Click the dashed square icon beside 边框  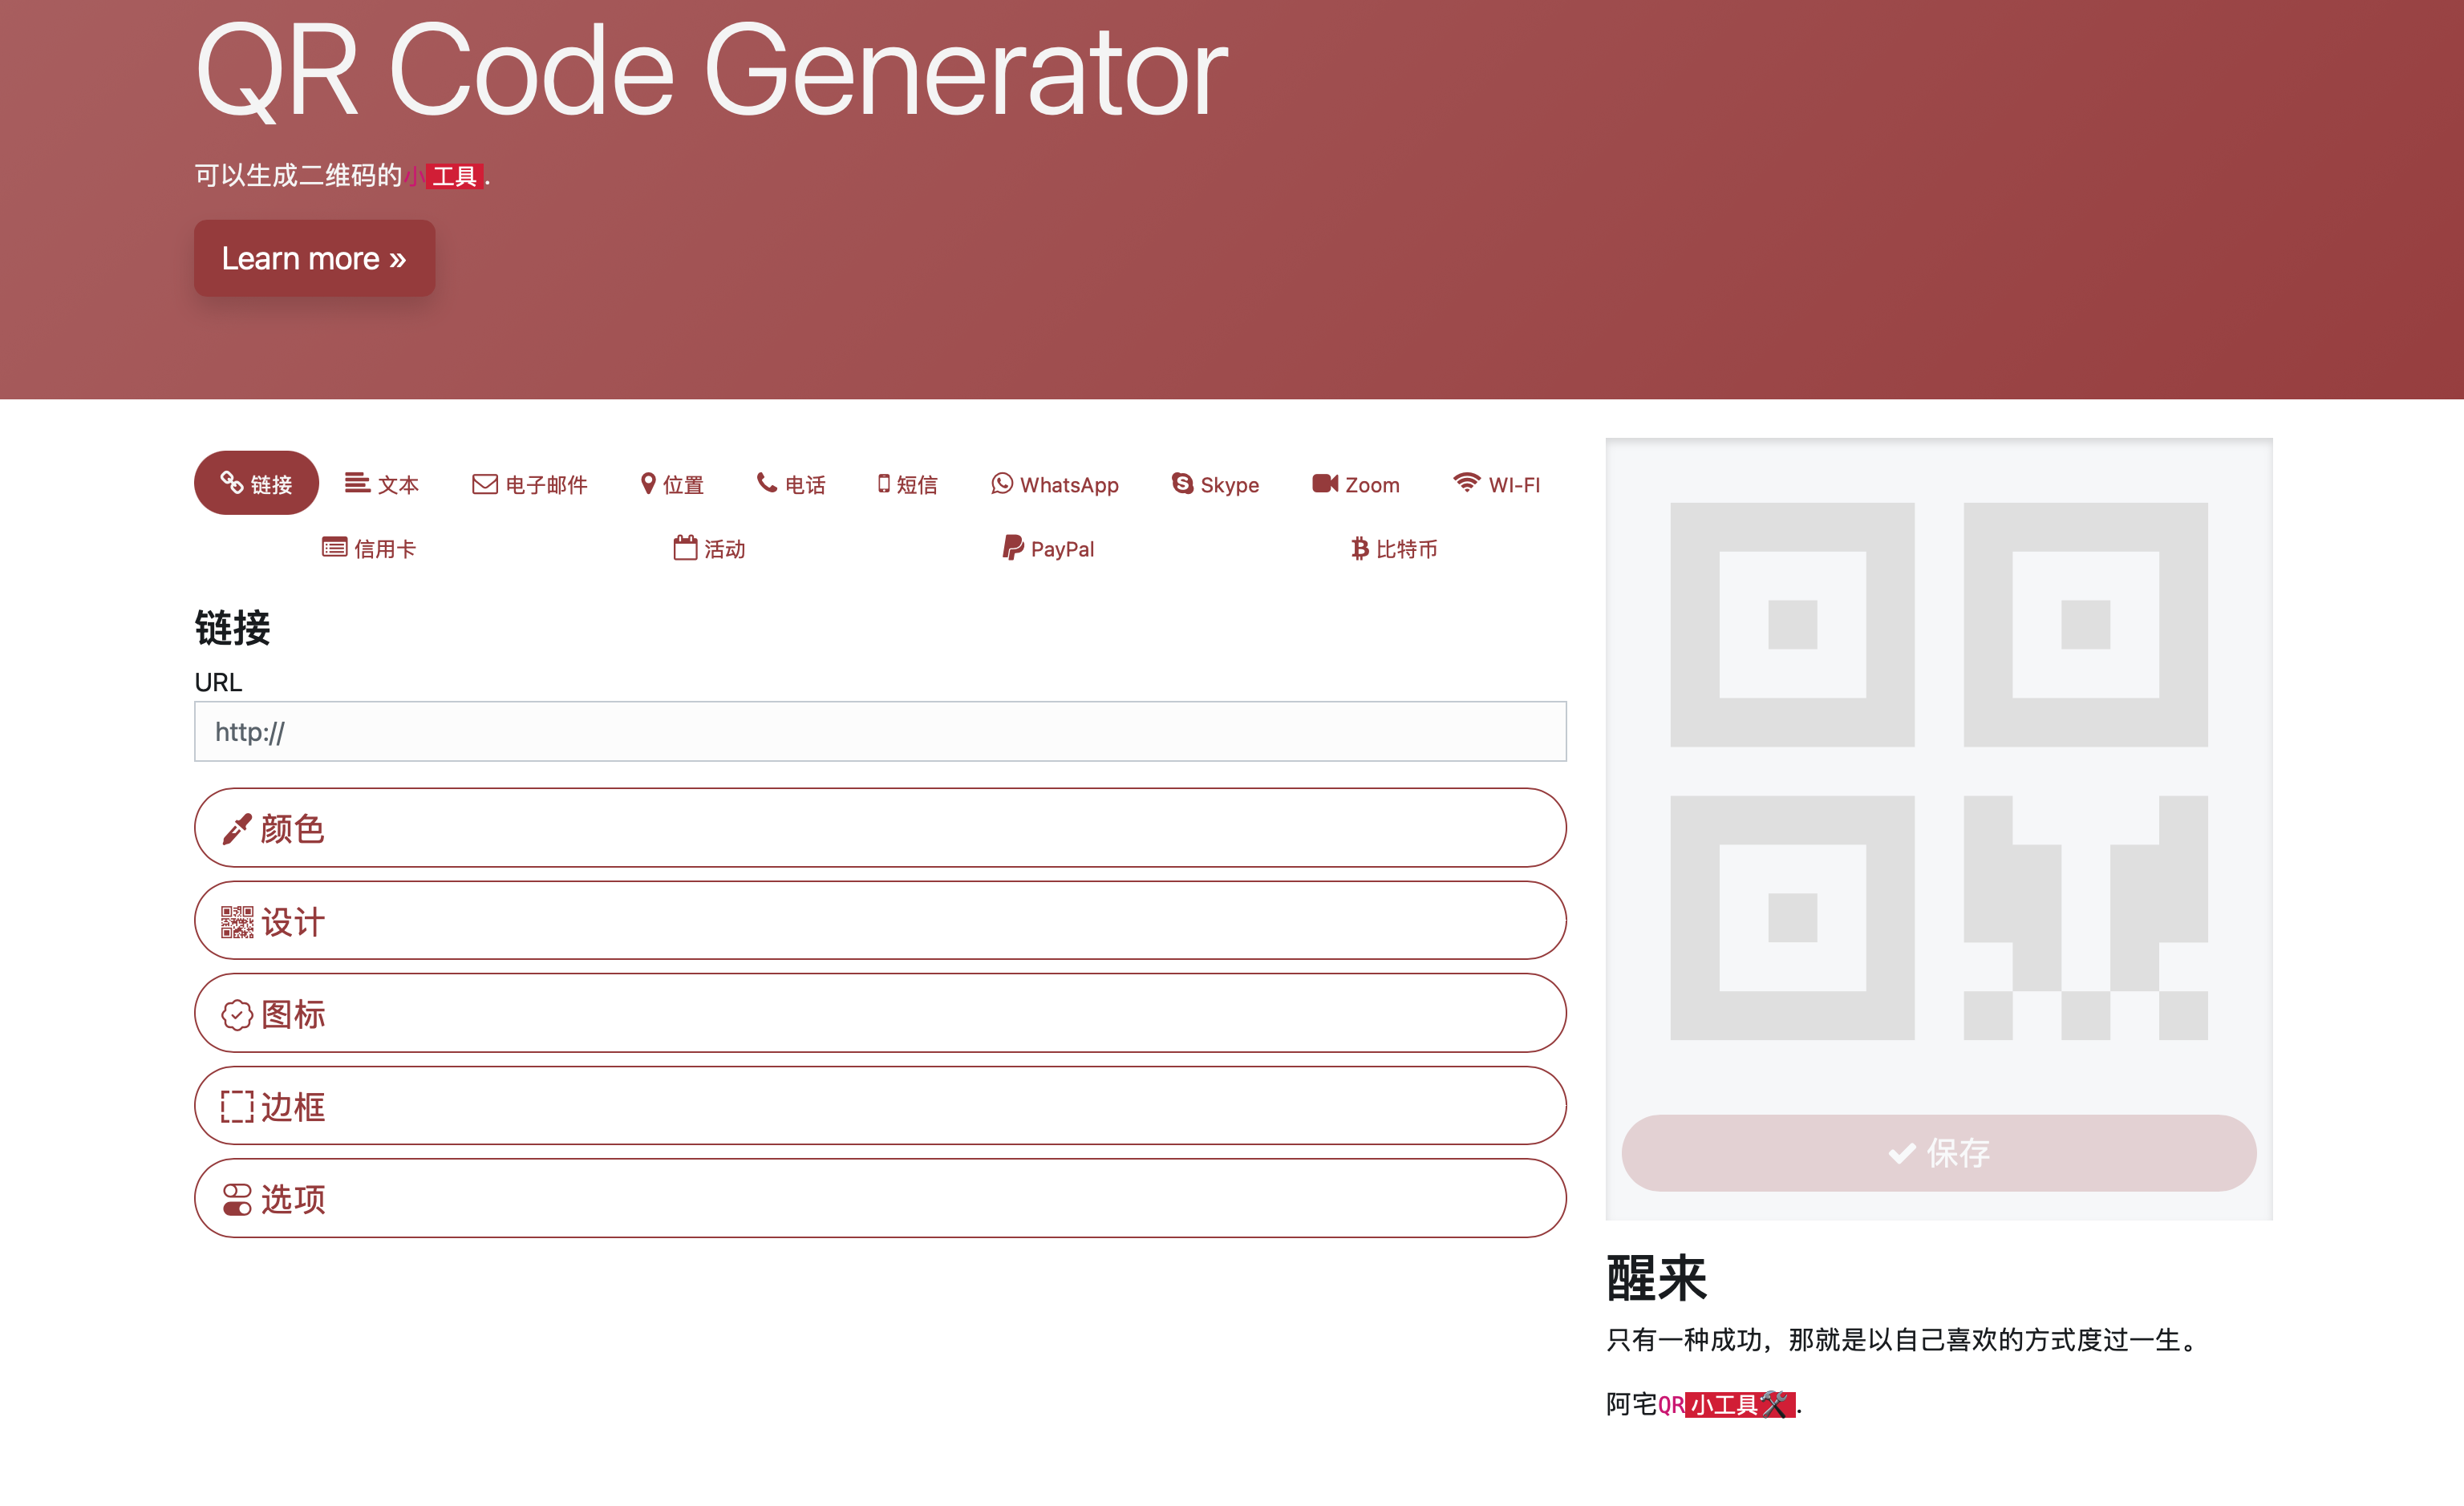[x=237, y=1107]
